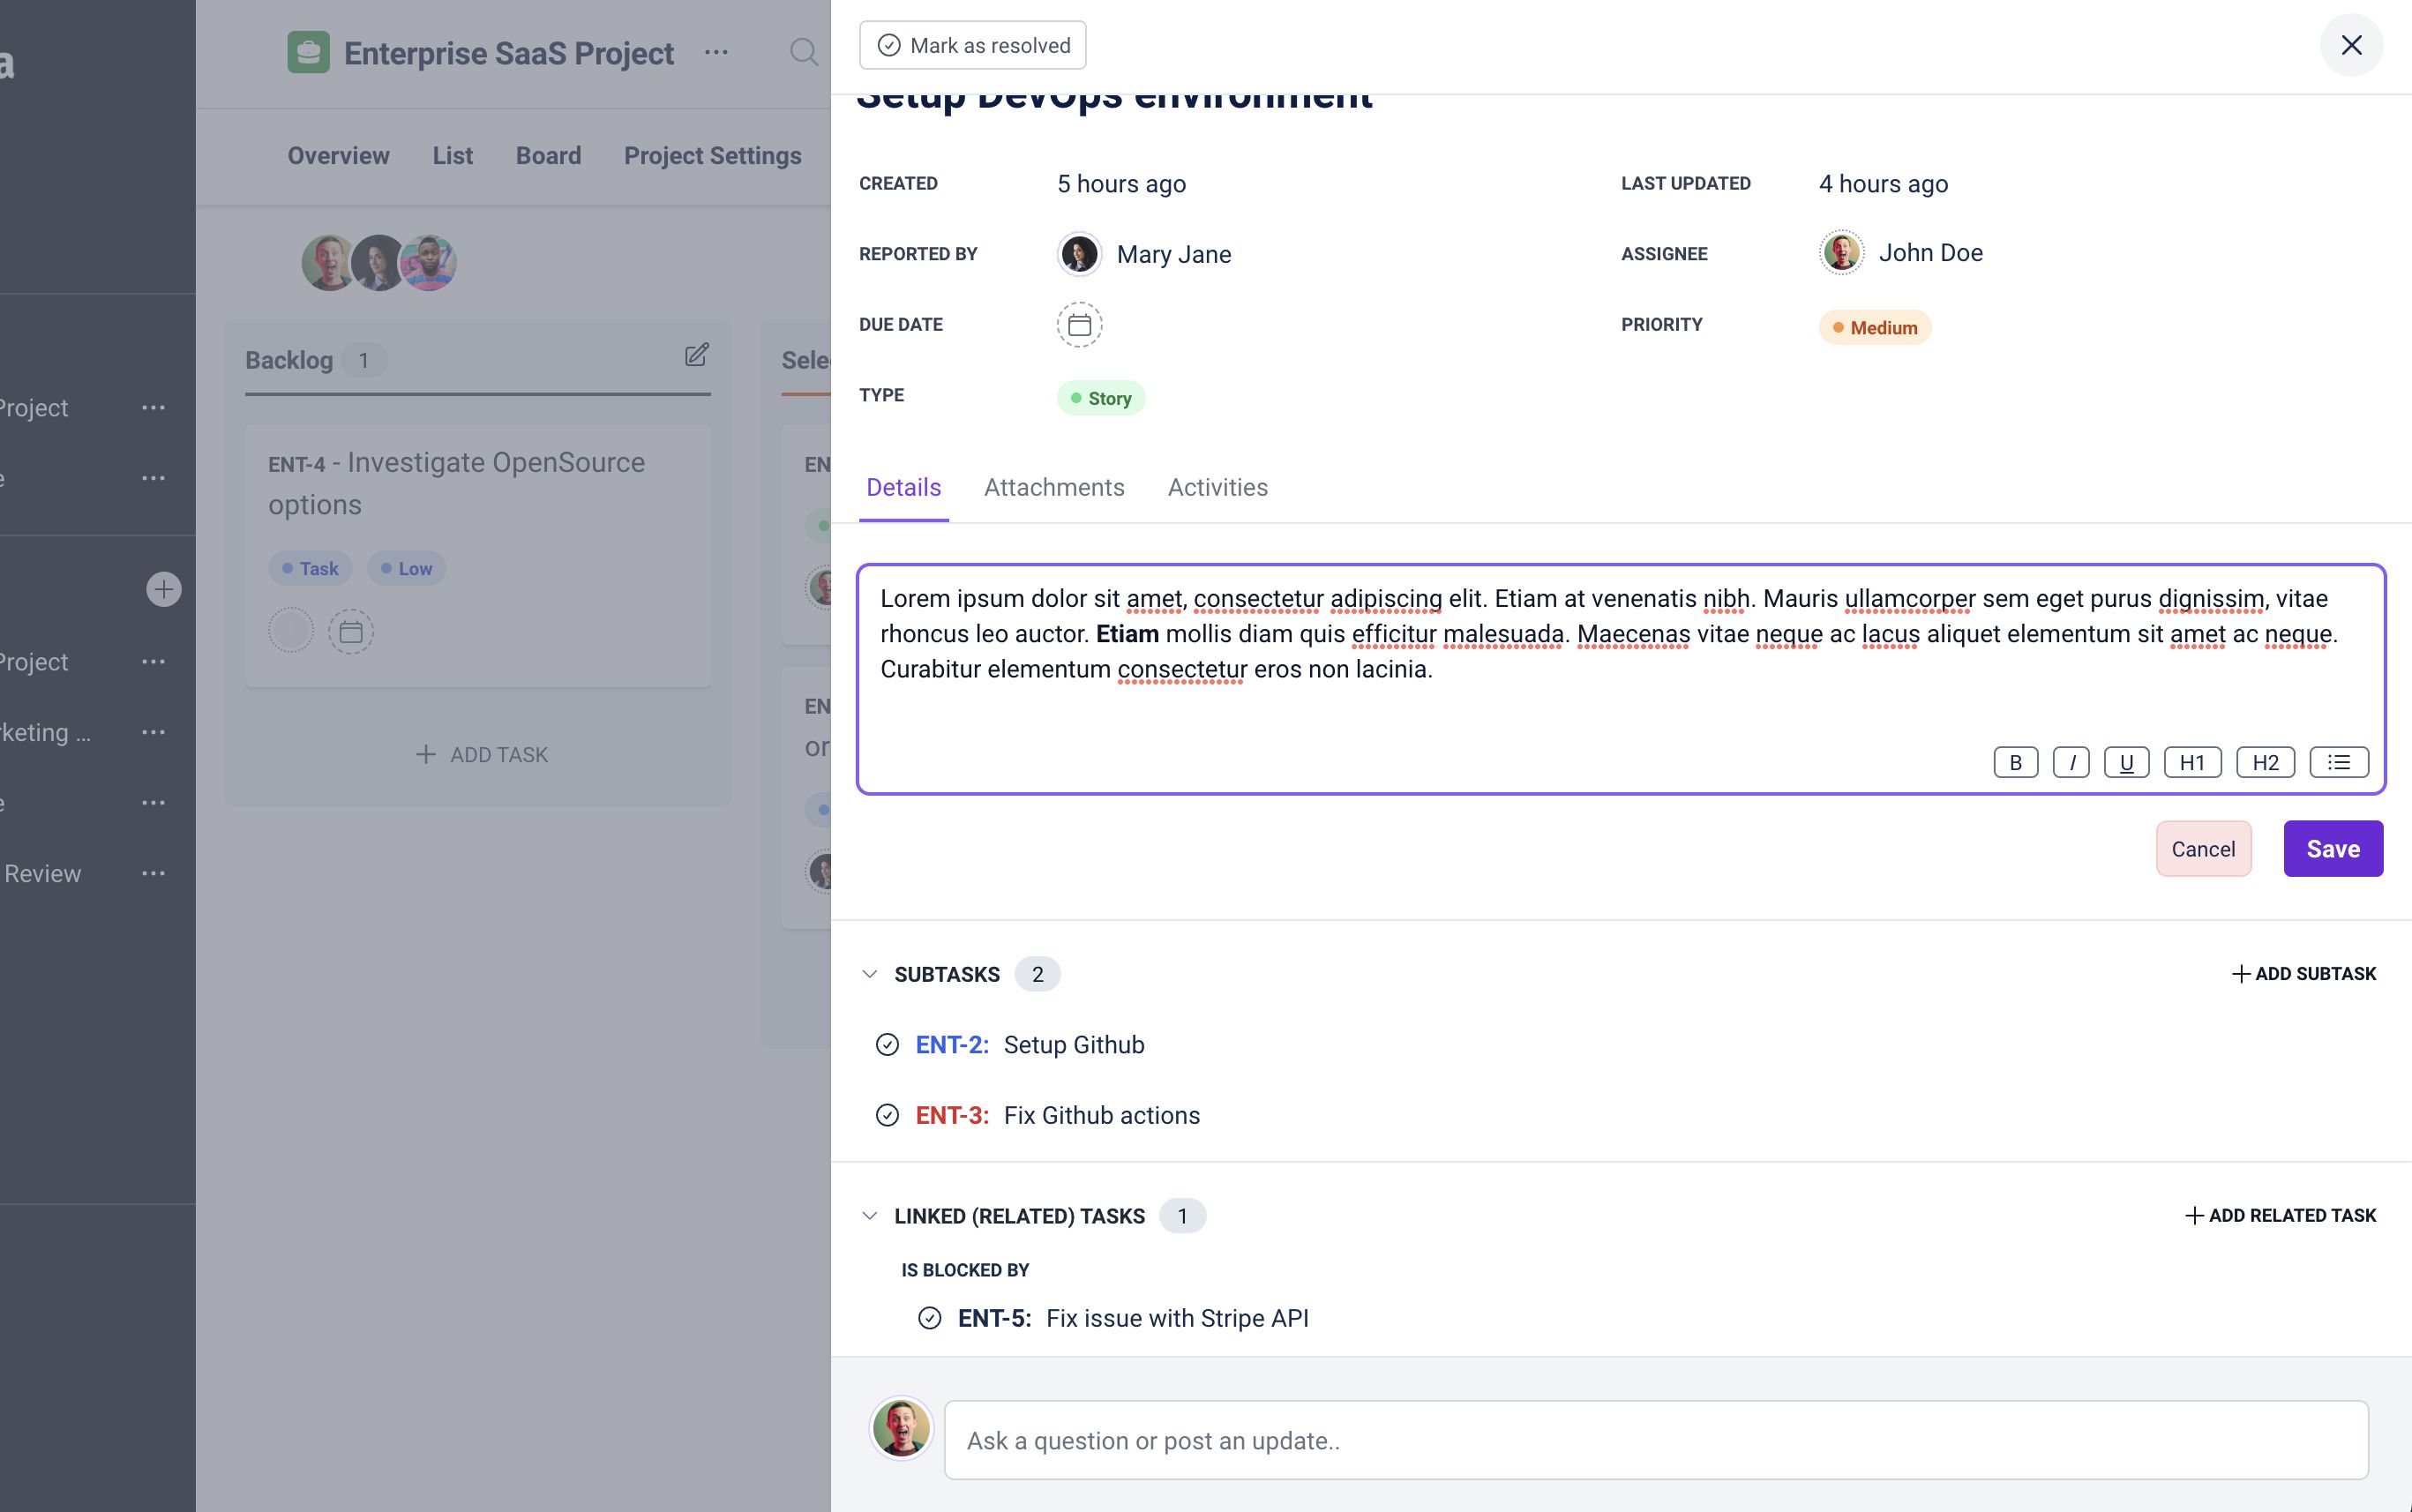Viewport: 2412px width, 1512px height.
Task: Insert bulleted list in description
Action: 2338,763
